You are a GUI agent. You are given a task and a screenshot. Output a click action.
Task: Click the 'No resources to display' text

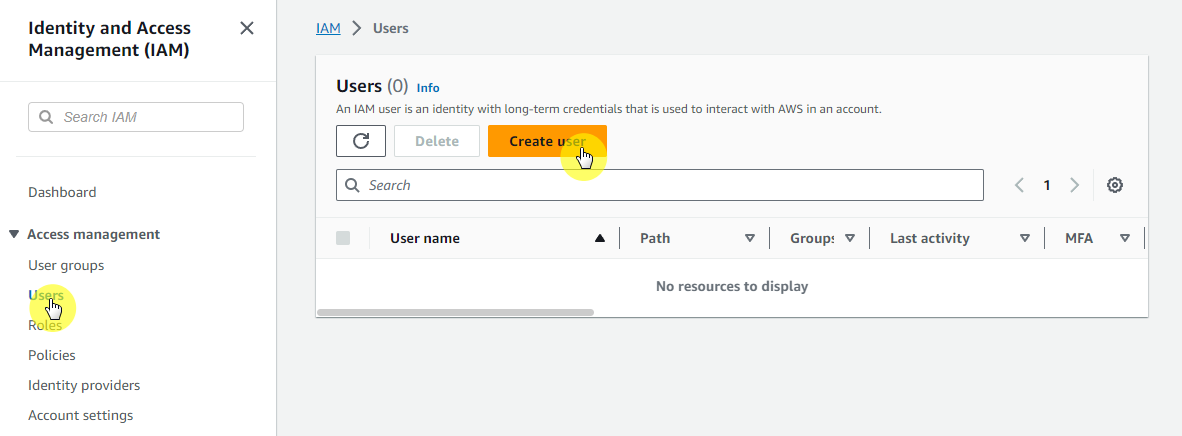(732, 287)
